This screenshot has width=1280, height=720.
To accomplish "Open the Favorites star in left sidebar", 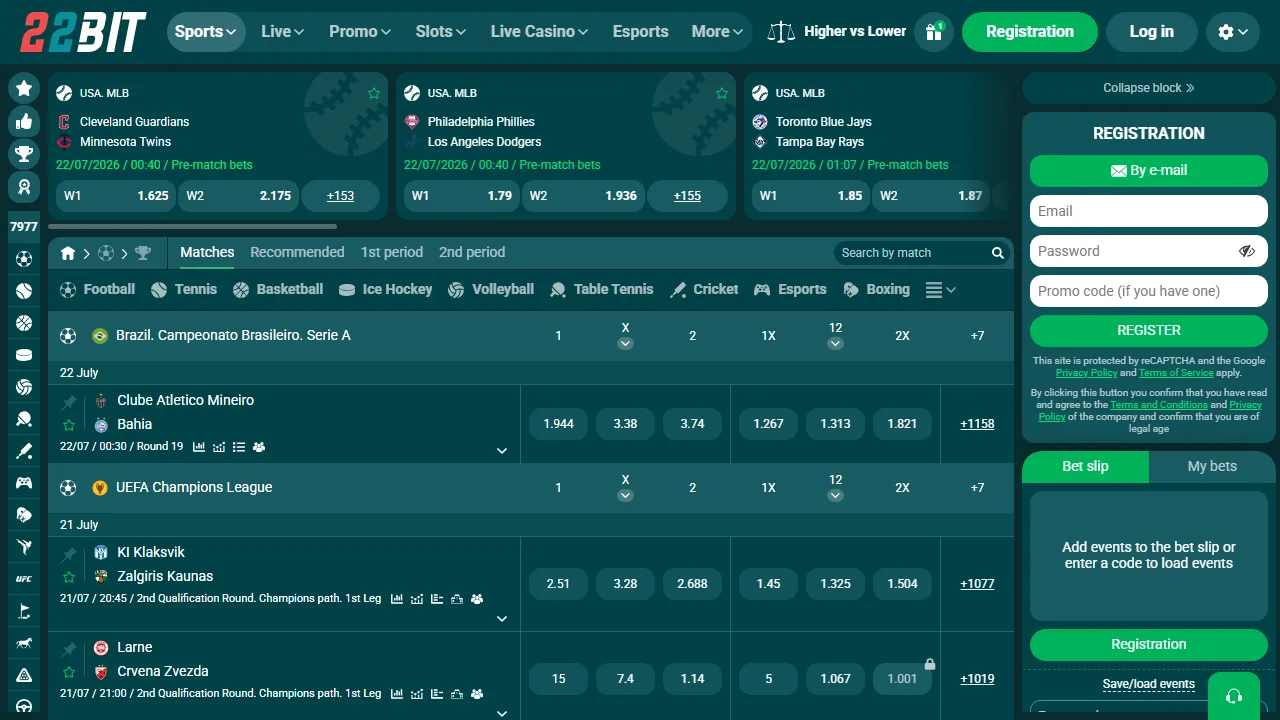I will [24, 88].
